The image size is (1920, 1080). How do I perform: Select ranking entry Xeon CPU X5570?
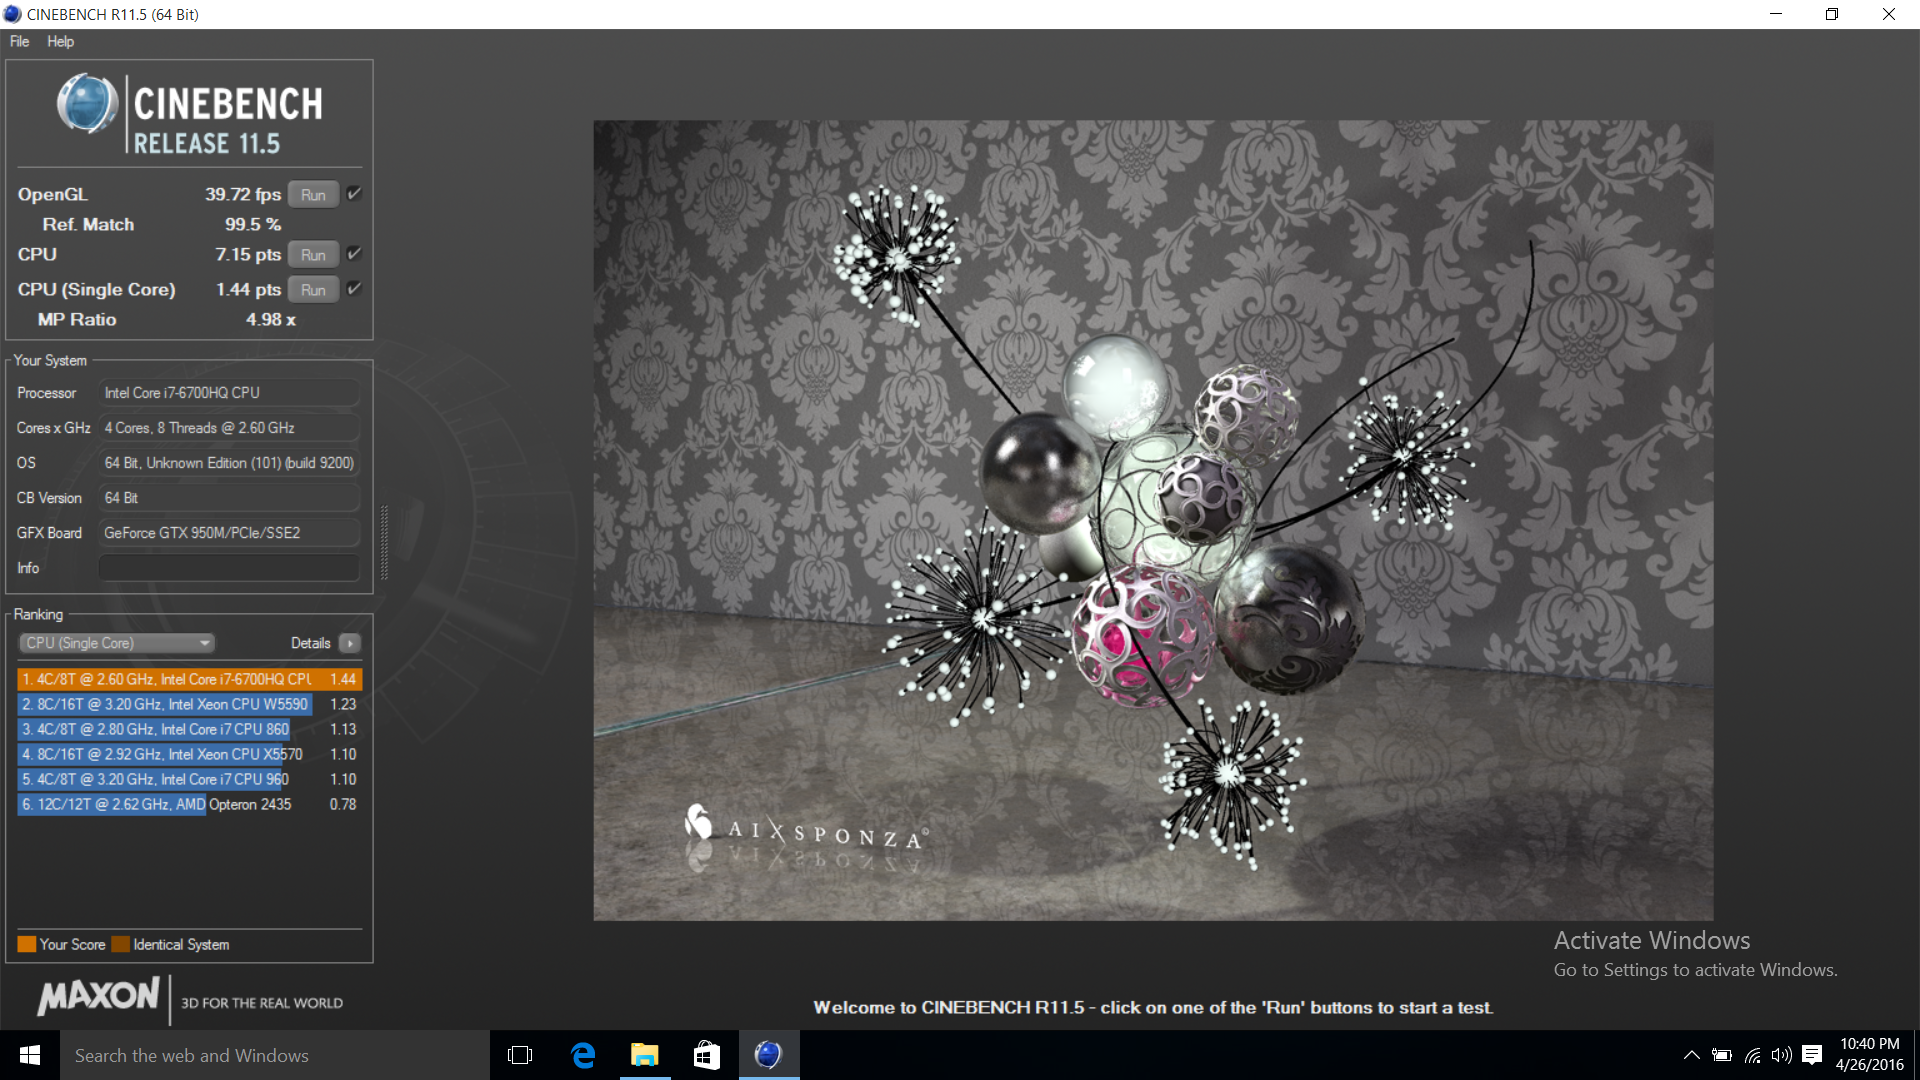(189, 754)
